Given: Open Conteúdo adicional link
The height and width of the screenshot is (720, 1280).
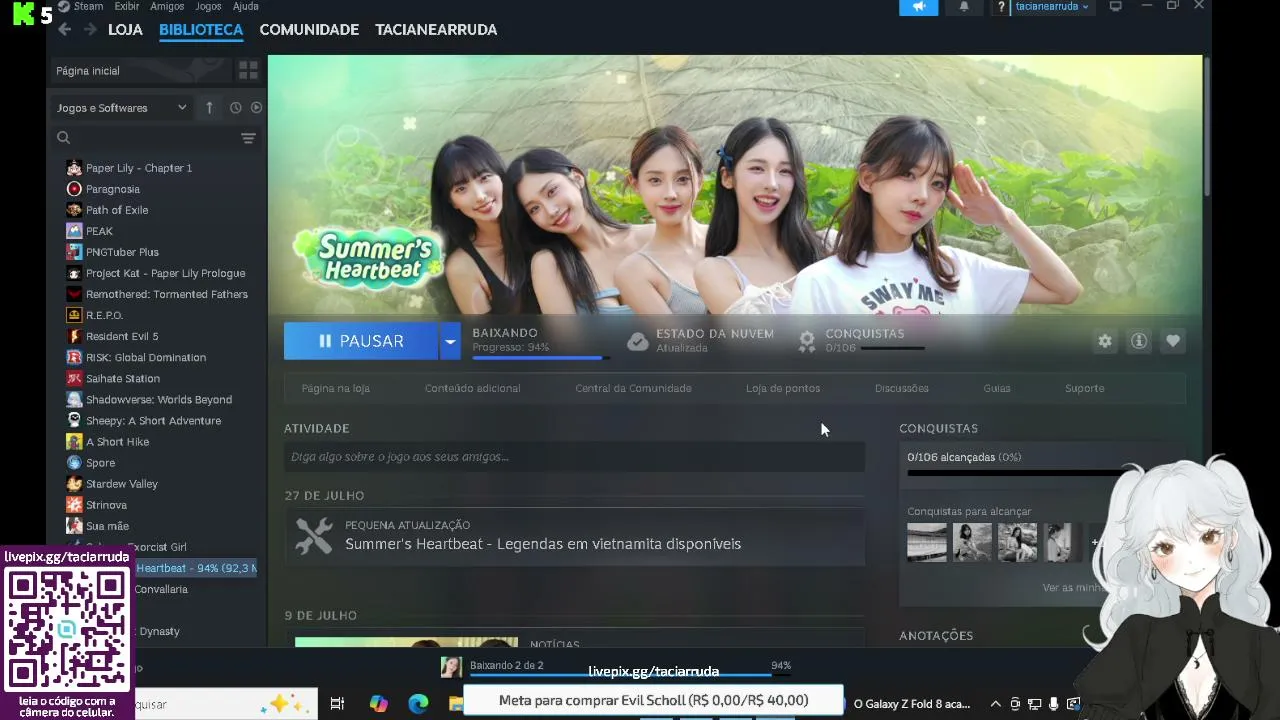Looking at the screenshot, I should click(472, 388).
